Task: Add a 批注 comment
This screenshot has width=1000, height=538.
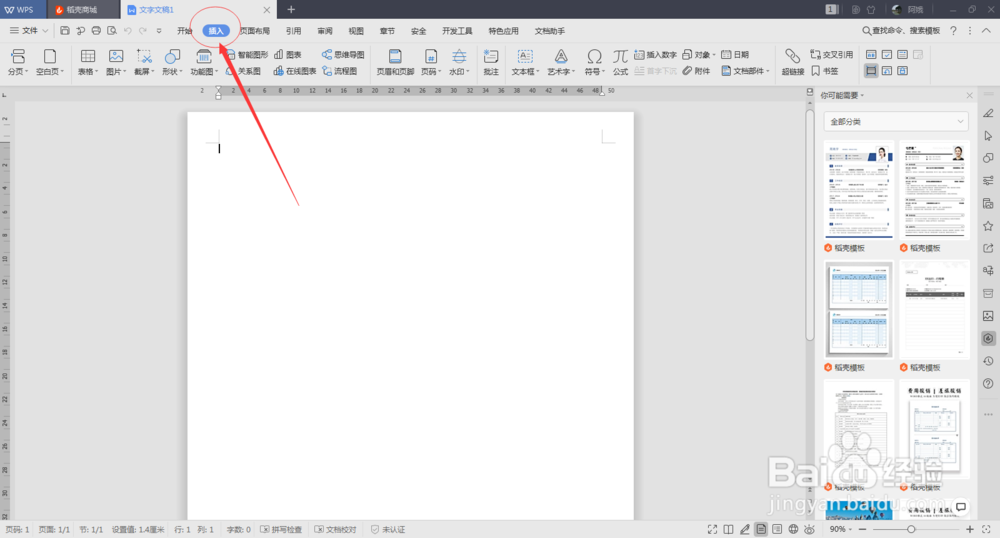Action: (x=490, y=62)
